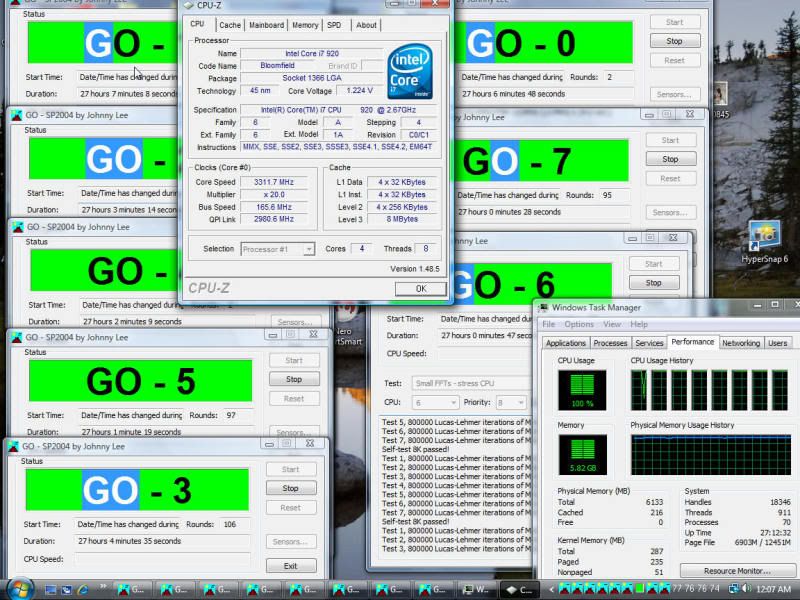Click the Core Speed value 3311.7 MHz
The image size is (800, 600).
pos(273,182)
